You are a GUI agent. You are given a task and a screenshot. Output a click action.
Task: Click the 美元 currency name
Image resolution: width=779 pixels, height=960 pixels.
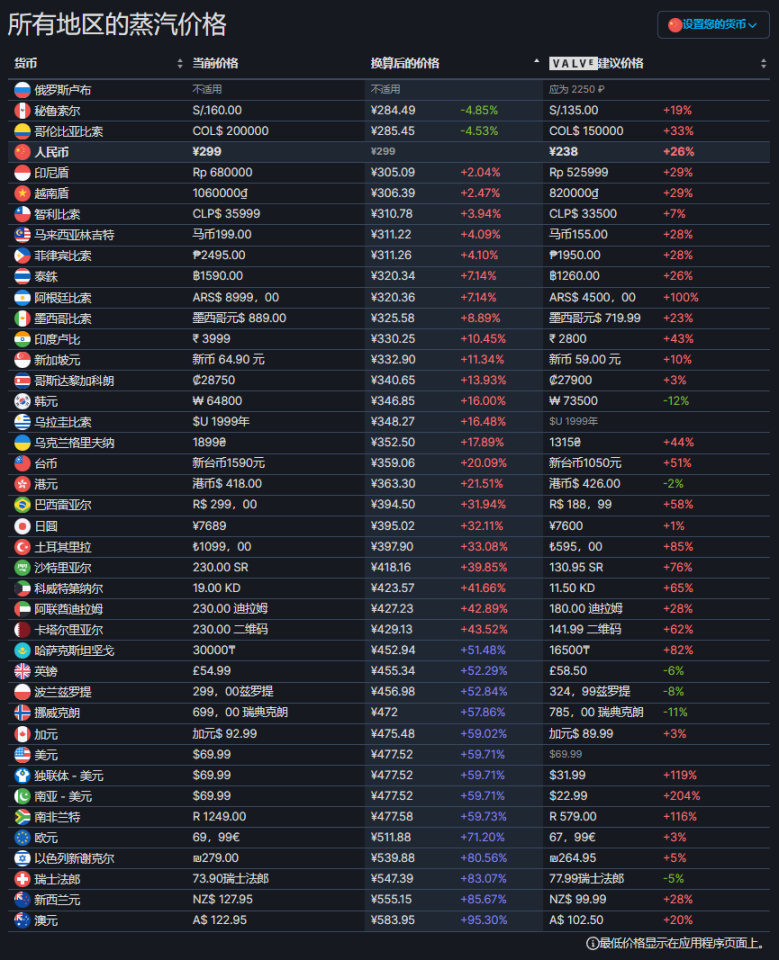click(x=46, y=755)
